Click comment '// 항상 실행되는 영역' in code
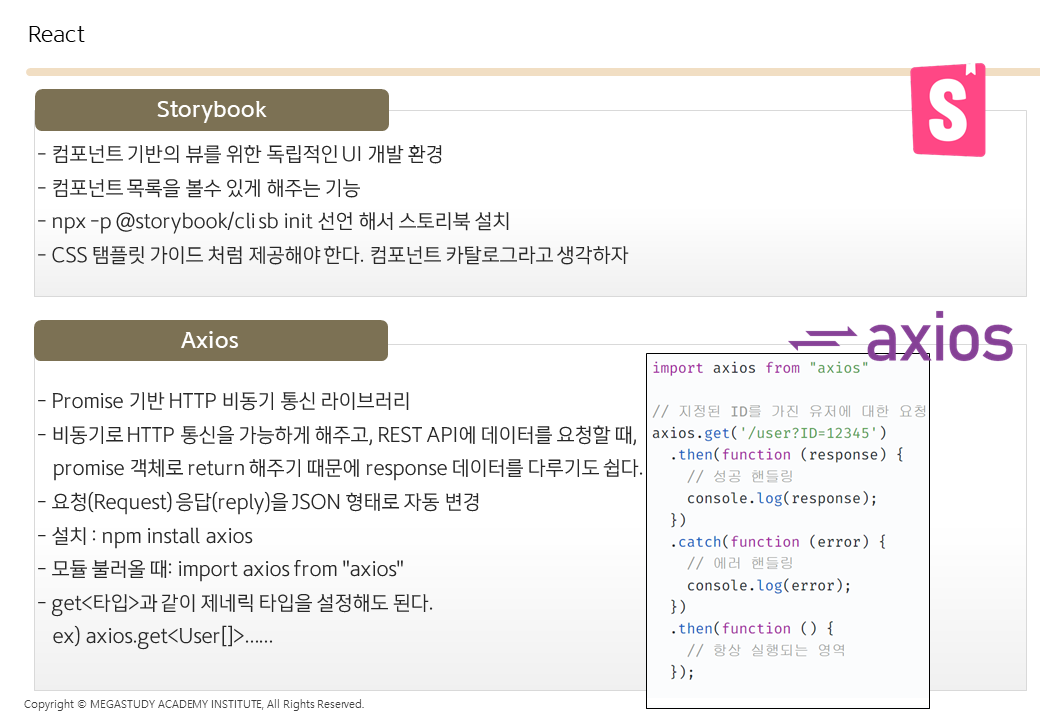 (x=766, y=650)
